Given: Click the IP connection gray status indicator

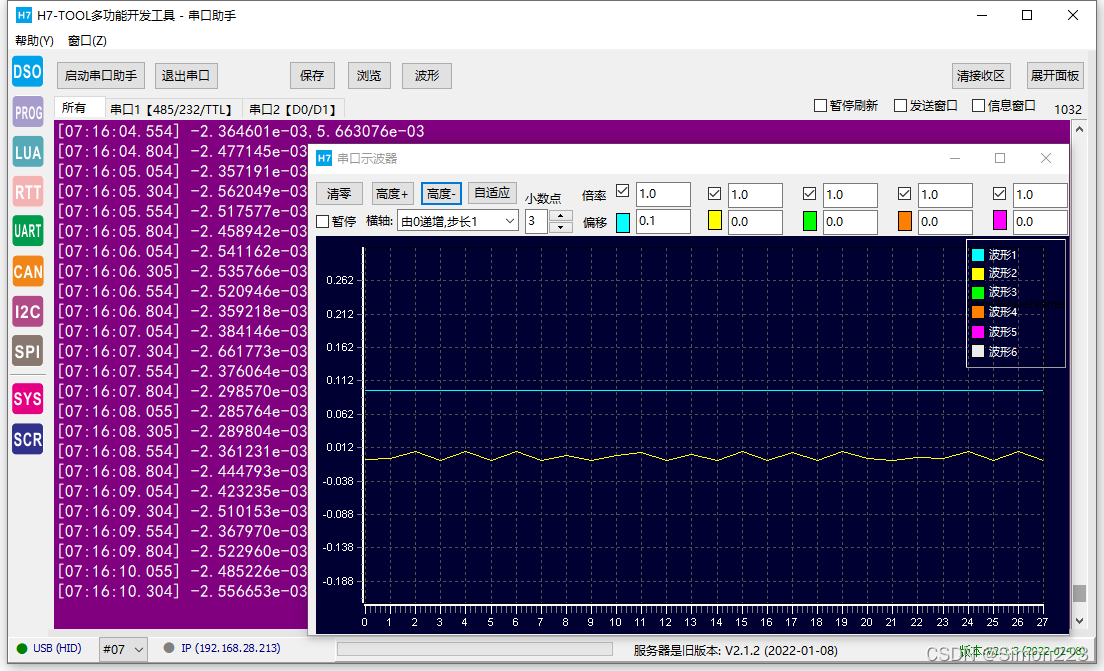Looking at the screenshot, I should (x=169, y=648).
